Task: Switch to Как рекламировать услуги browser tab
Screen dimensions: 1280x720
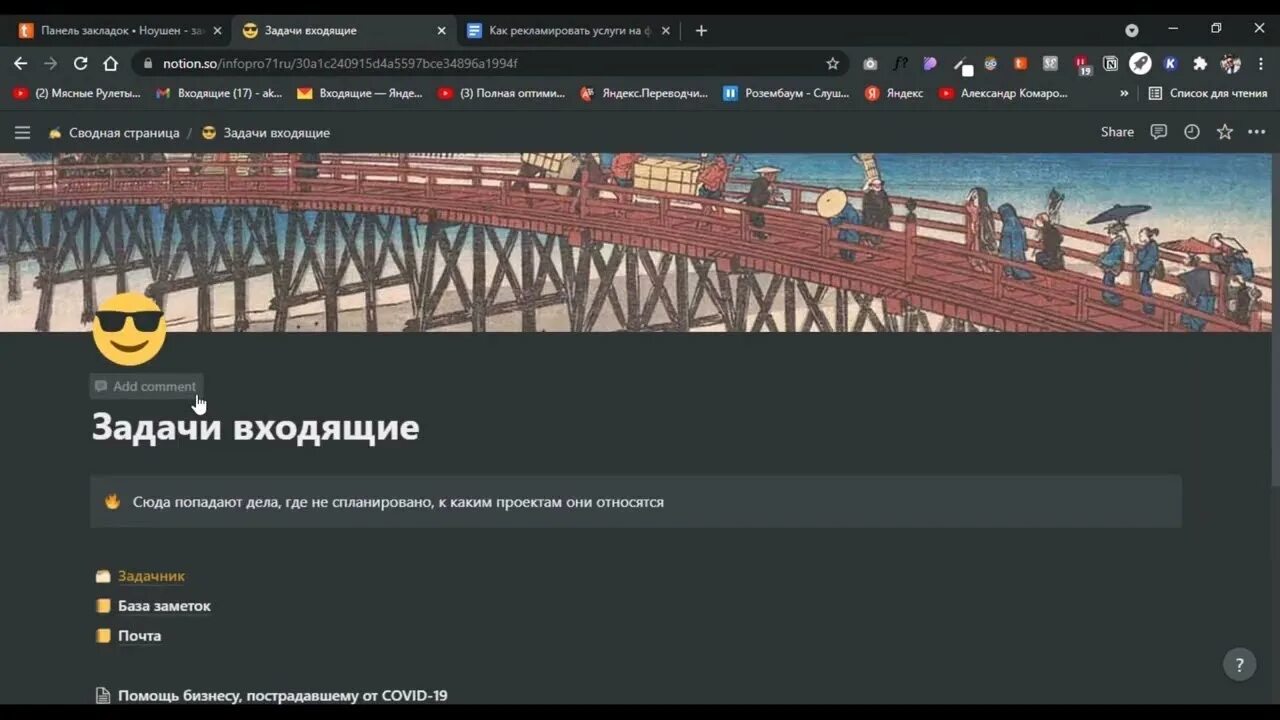Action: coord(570,30)
